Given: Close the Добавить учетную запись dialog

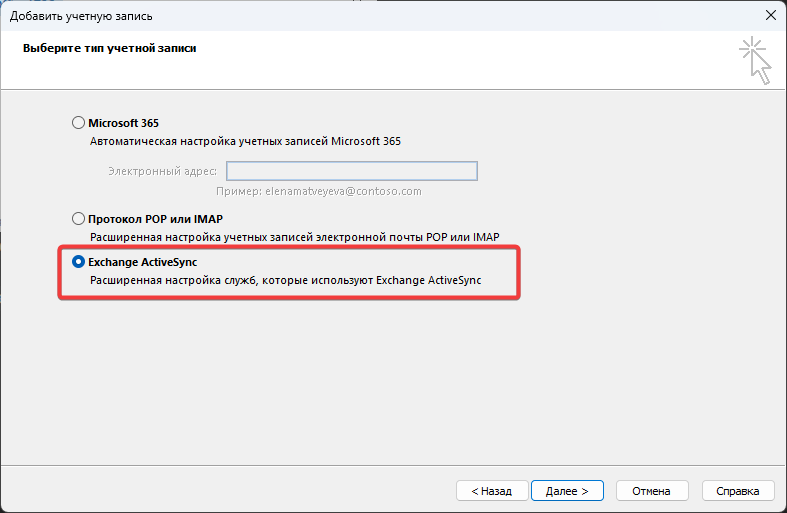Looking at the screenshot, I should (770, 16).
